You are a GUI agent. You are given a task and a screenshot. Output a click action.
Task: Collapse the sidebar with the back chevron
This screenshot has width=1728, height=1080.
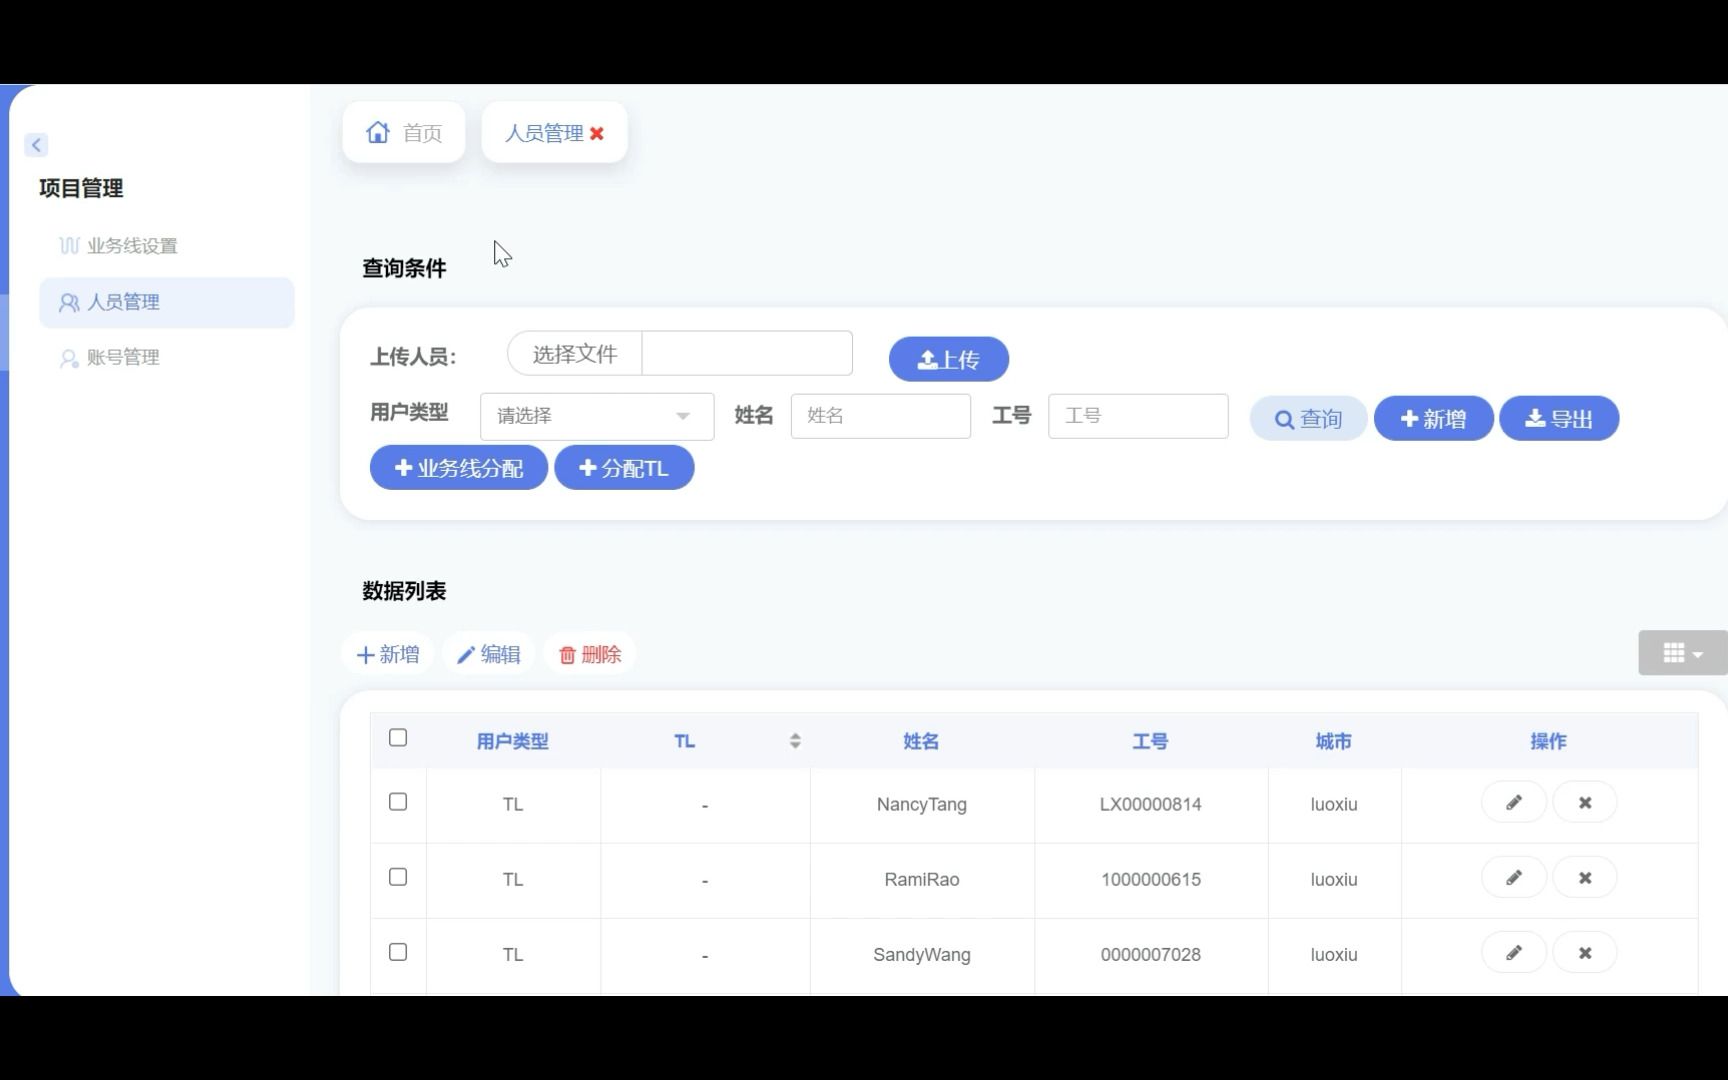click(36, 145)
